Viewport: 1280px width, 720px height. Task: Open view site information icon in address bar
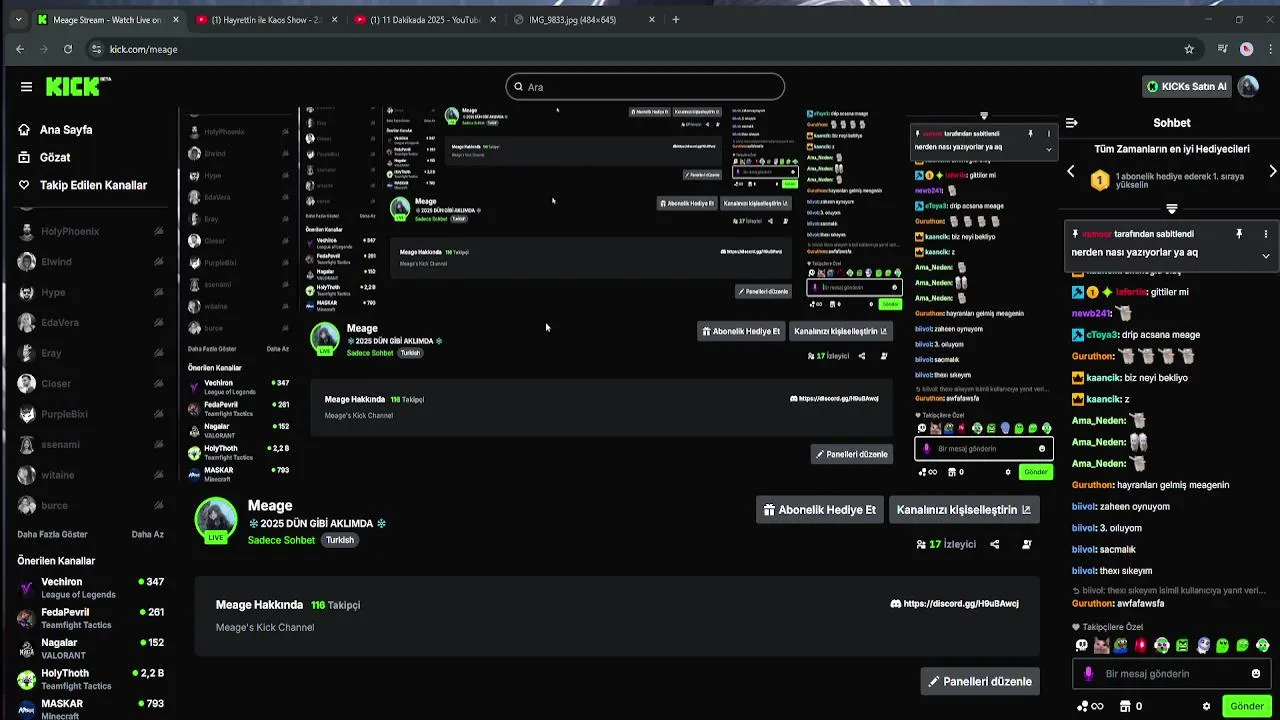96,49
